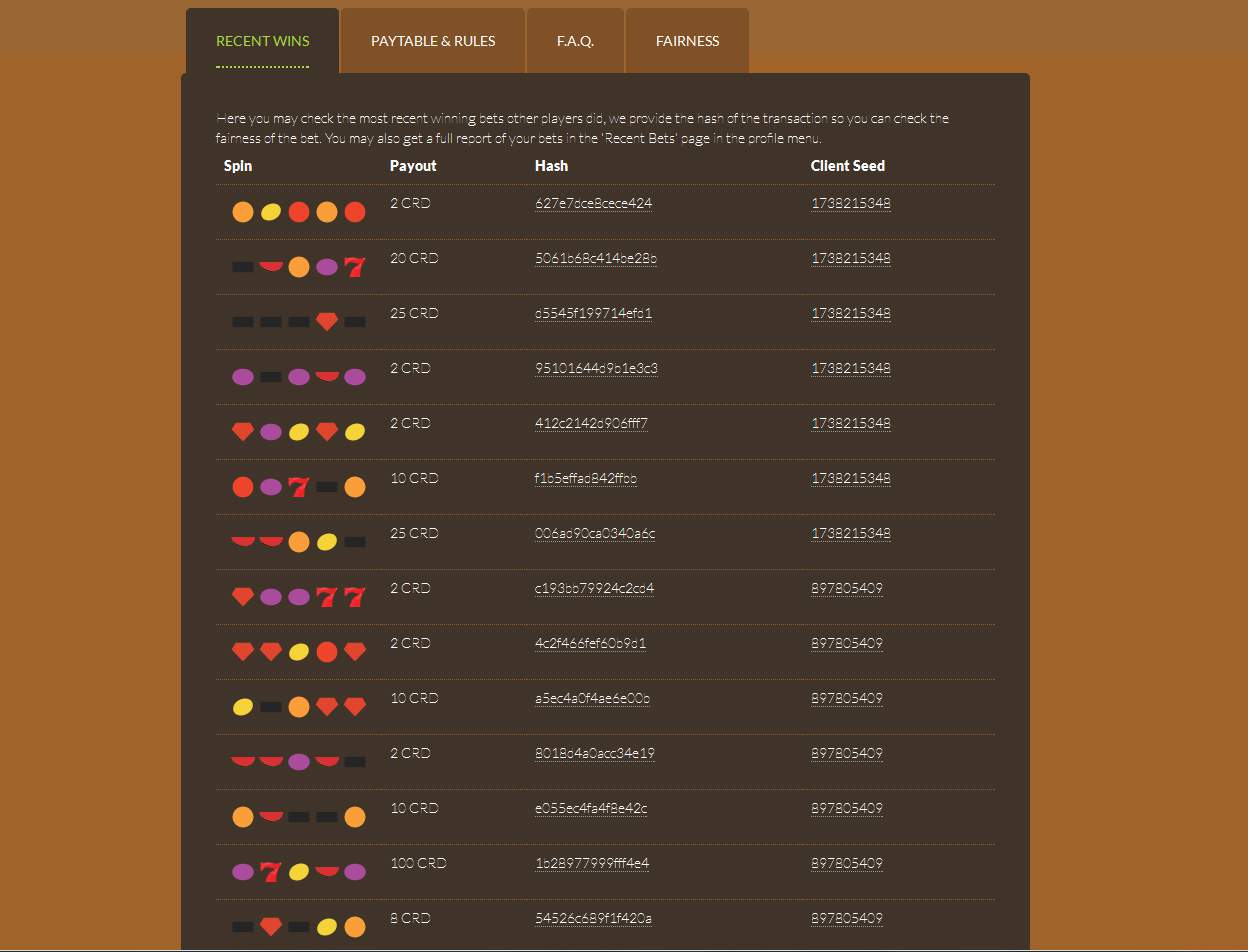
Task: Open hash link c193bb79924c2cd4
Action: [x=594, y=588]
